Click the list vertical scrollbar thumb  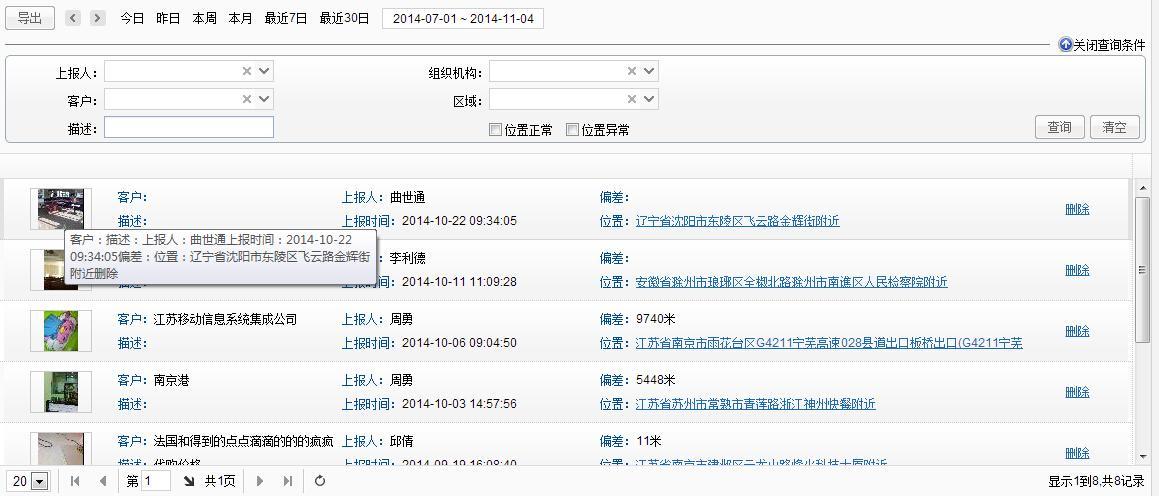click(x=1142, y=270)
